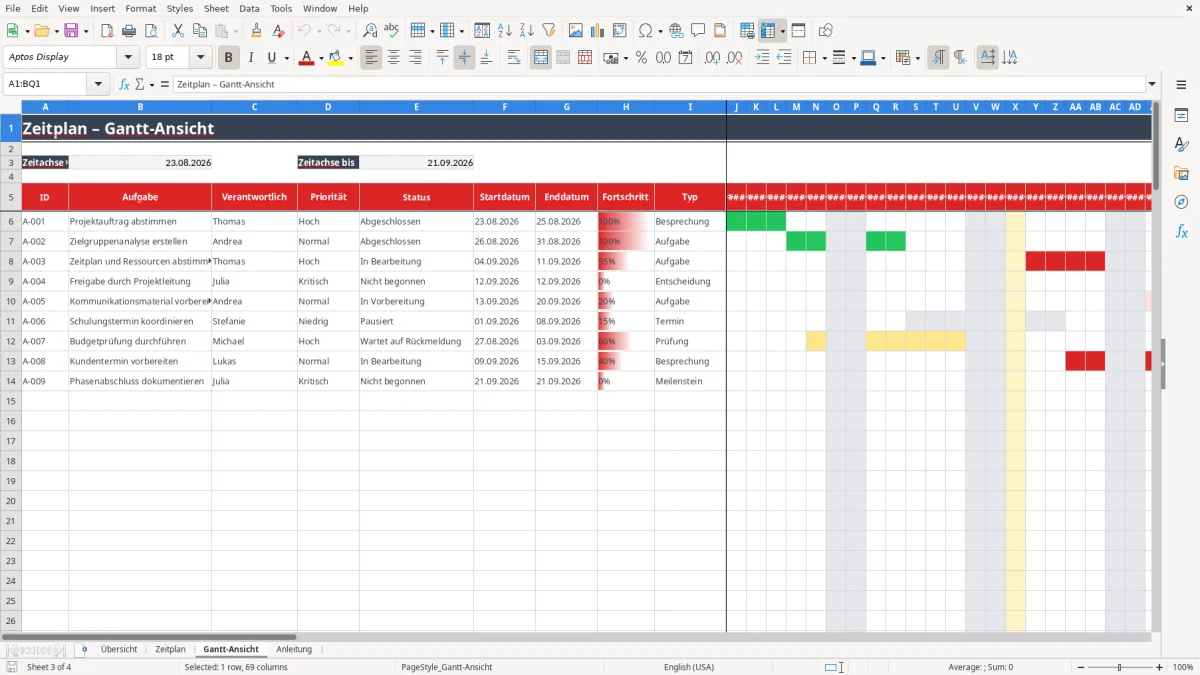This screenshot has height=675, width=1200.
Task: Increase the indent
Action: coord(762,58)
